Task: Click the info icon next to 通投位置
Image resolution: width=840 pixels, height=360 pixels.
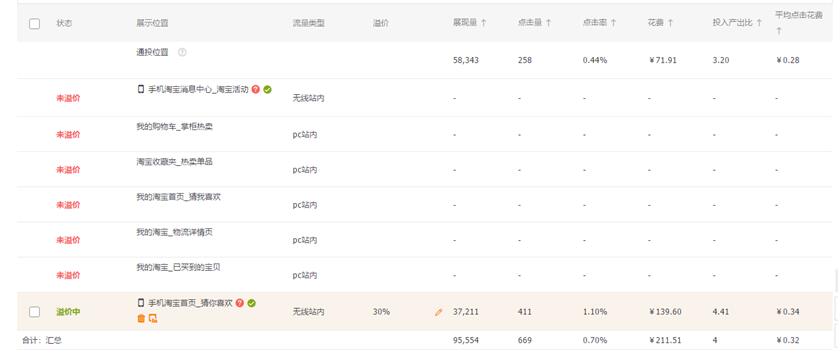Action: click(182, 52)
